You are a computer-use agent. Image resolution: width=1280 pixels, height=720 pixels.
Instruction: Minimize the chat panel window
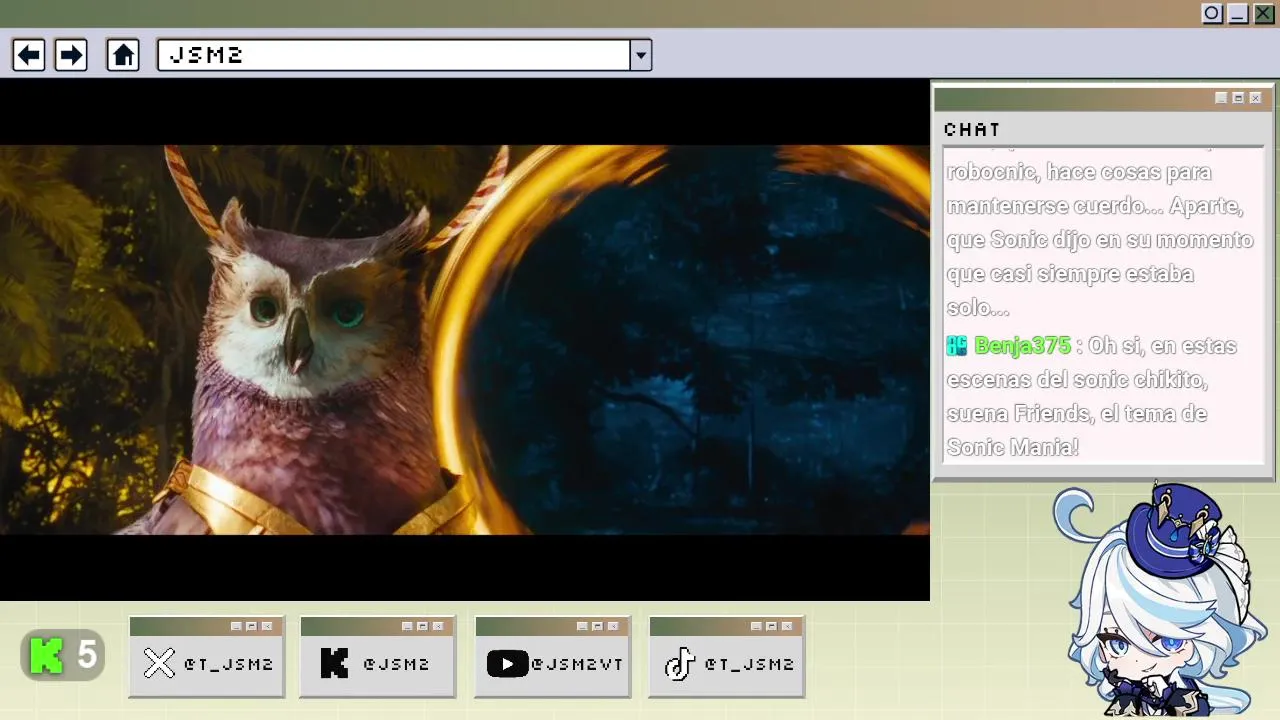tap(1221, 98)
